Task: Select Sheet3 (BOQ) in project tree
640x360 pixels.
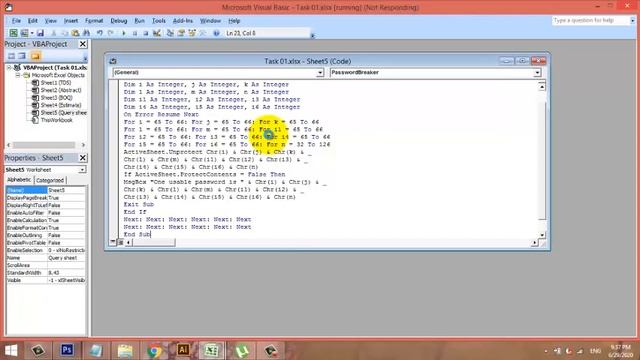Action: [x=56, y=98]
